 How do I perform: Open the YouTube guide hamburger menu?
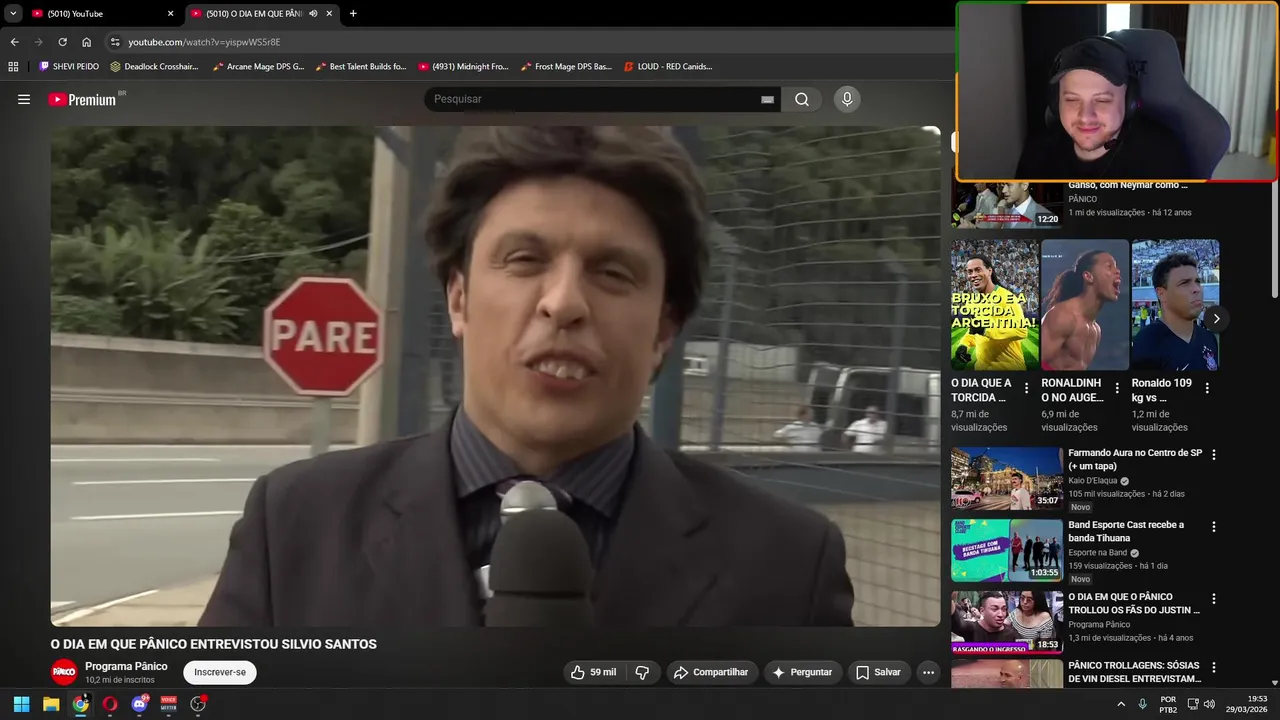coord(24,99)
